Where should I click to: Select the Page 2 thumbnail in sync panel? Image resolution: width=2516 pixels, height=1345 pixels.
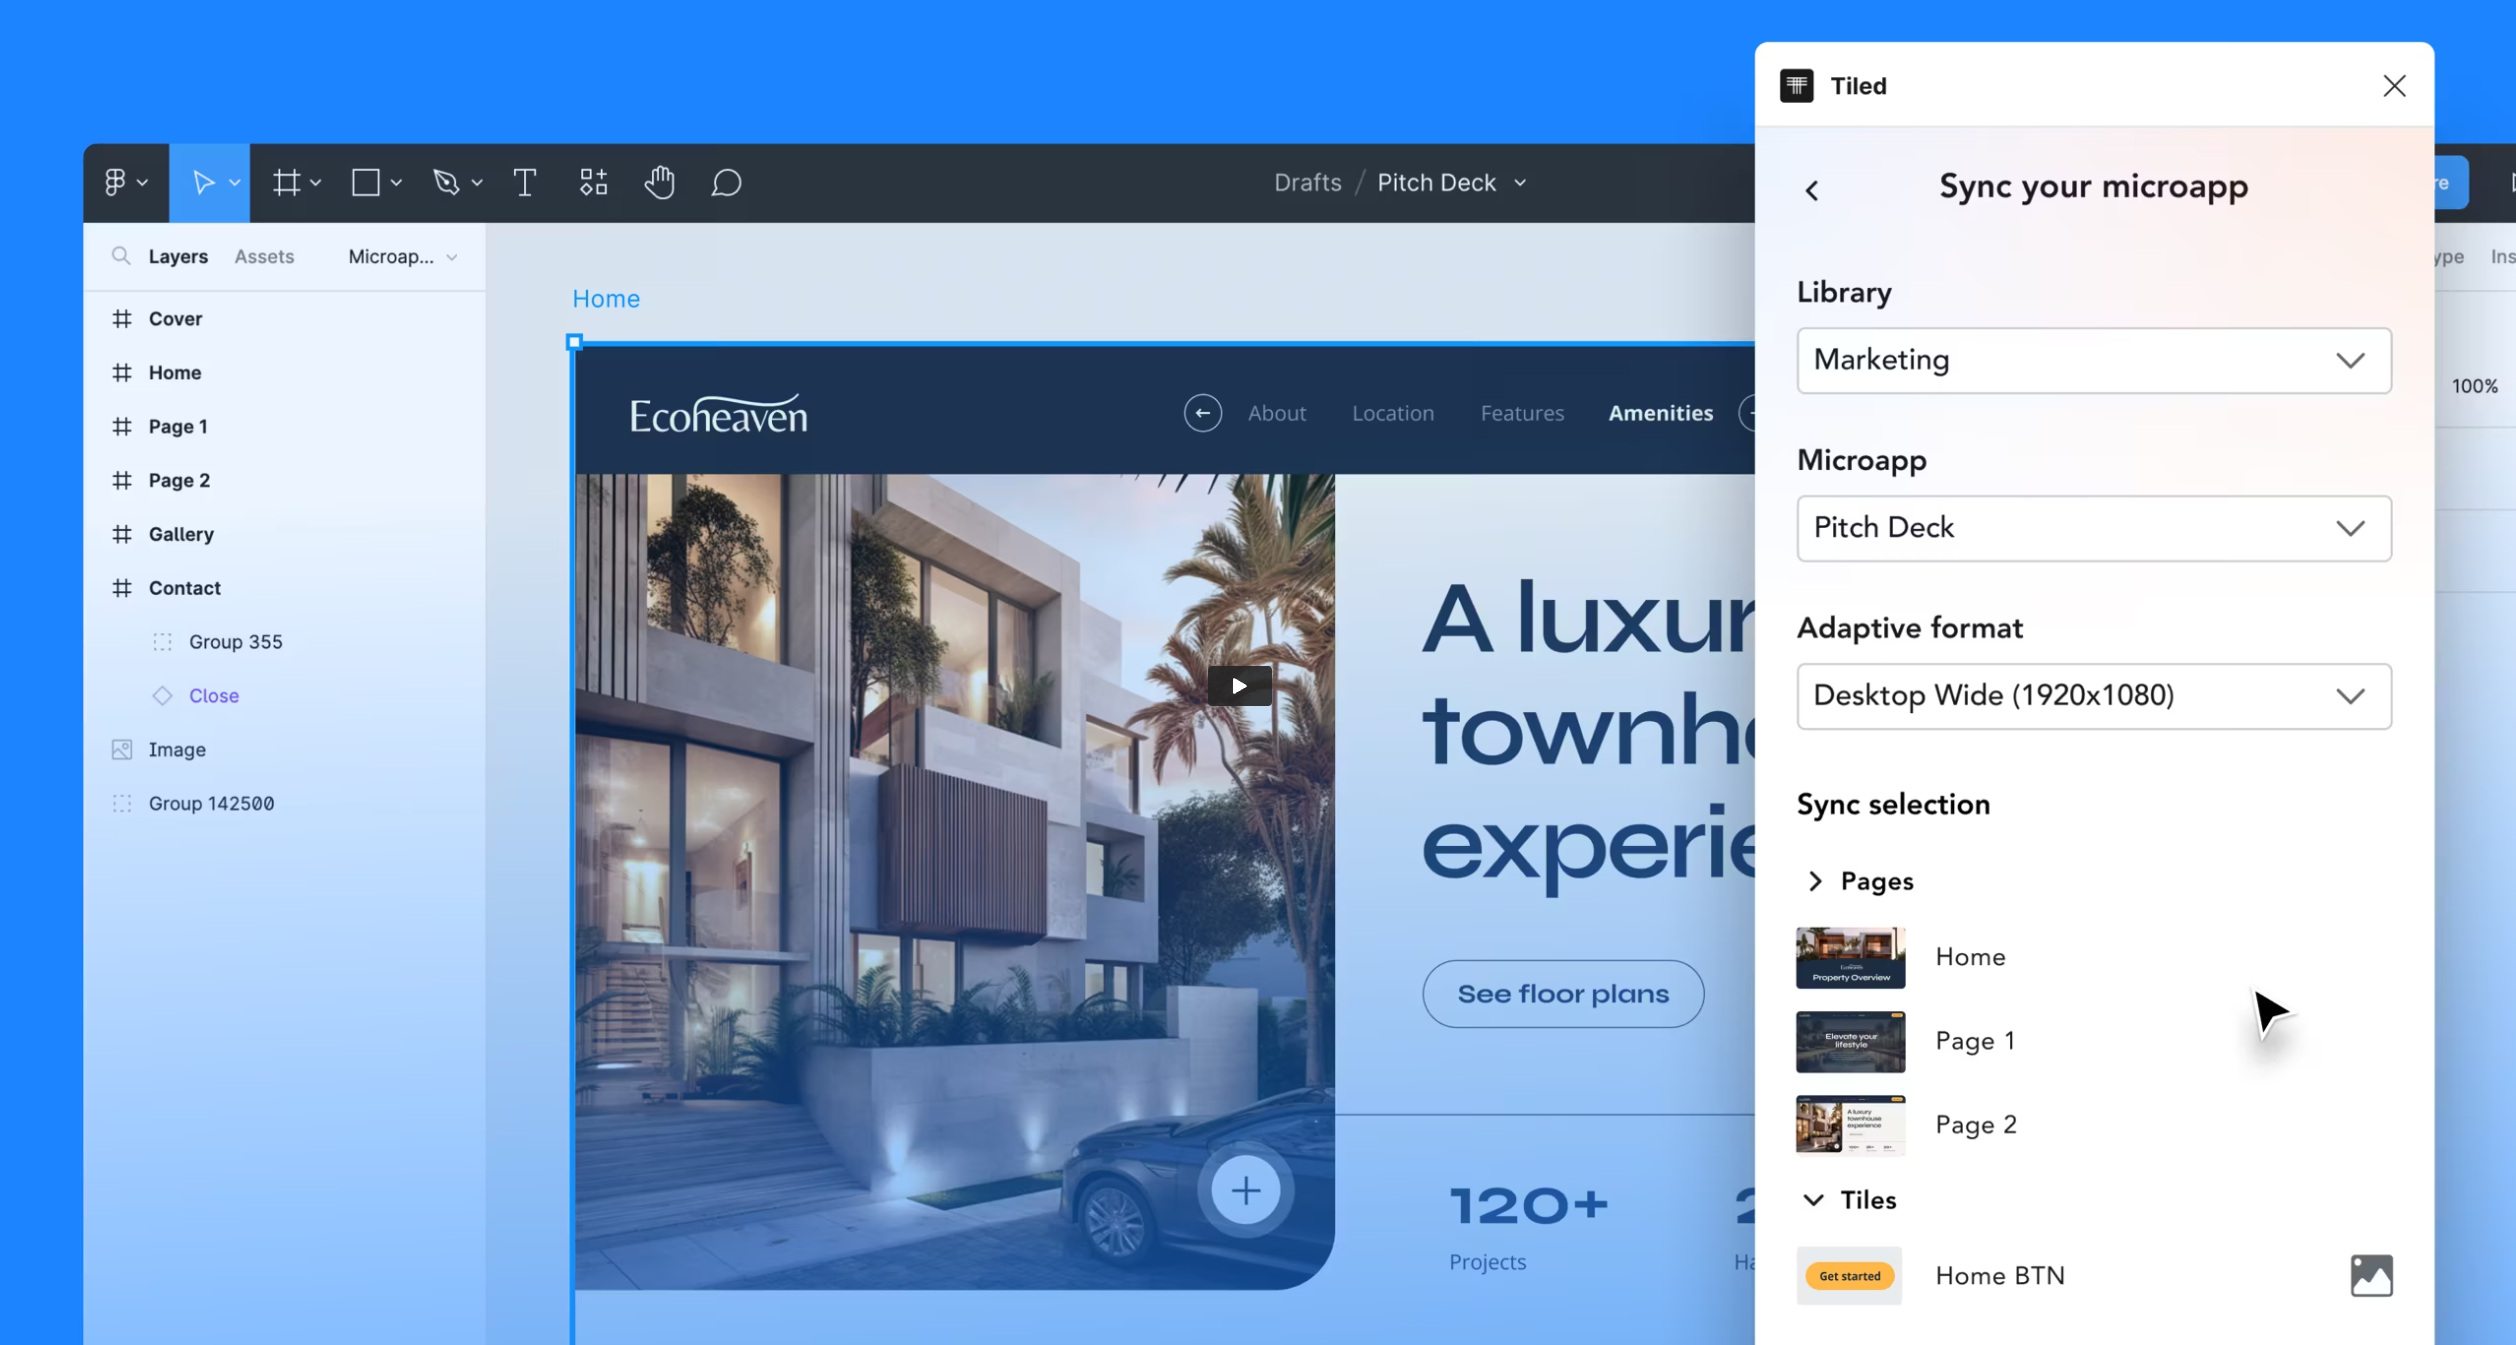1850,1124
